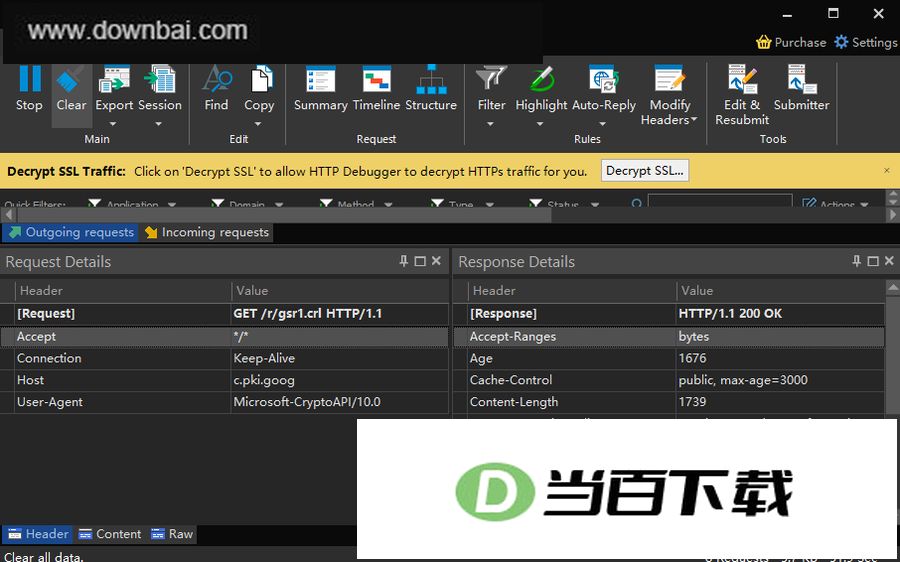
Task: Maximize the Request Details panel
Action: [x=420, y=261]
